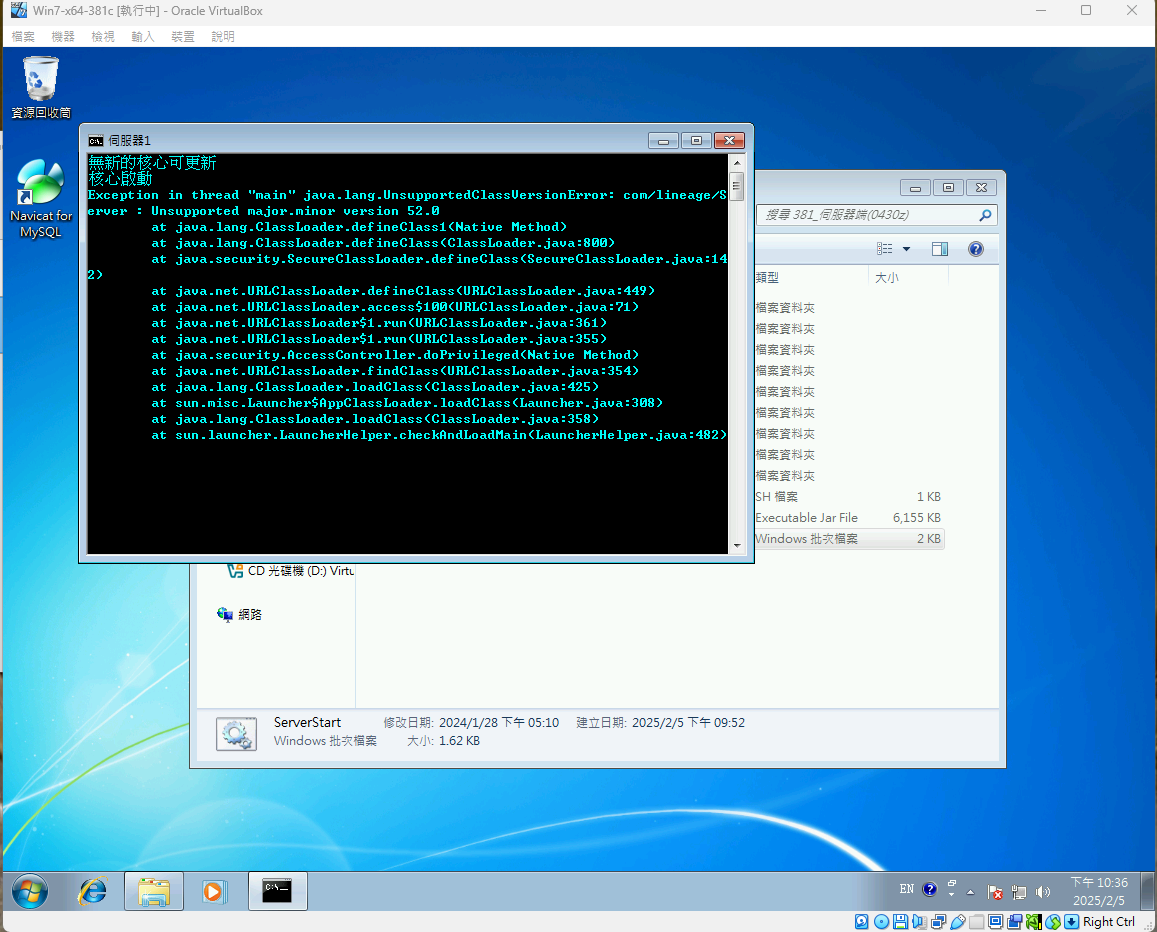Viewport: 1157px width, 932px height.
Task: Sort by the 類型 column header
Action: (x=810, y=277)
